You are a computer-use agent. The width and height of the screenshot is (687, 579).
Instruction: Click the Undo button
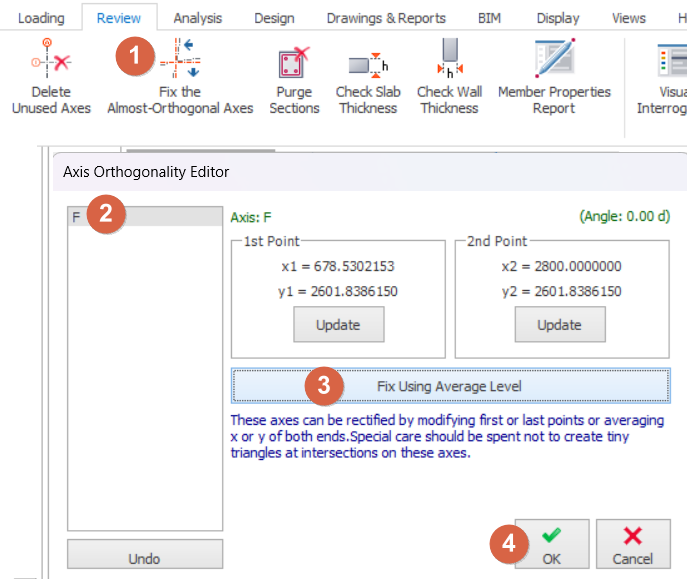(144, 559)
